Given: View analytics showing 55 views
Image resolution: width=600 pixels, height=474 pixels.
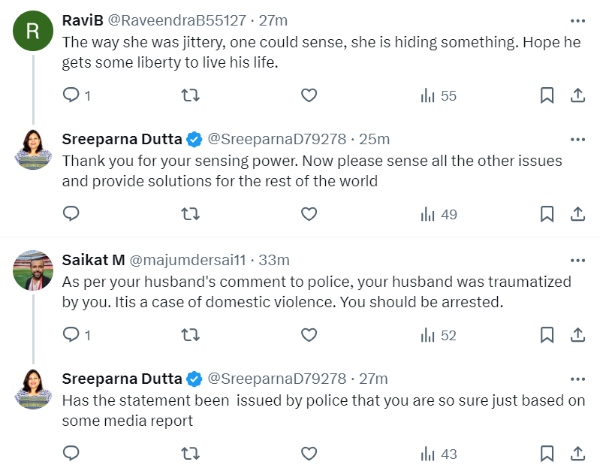Looking at the screenshot, I should [x=438, y=96].
